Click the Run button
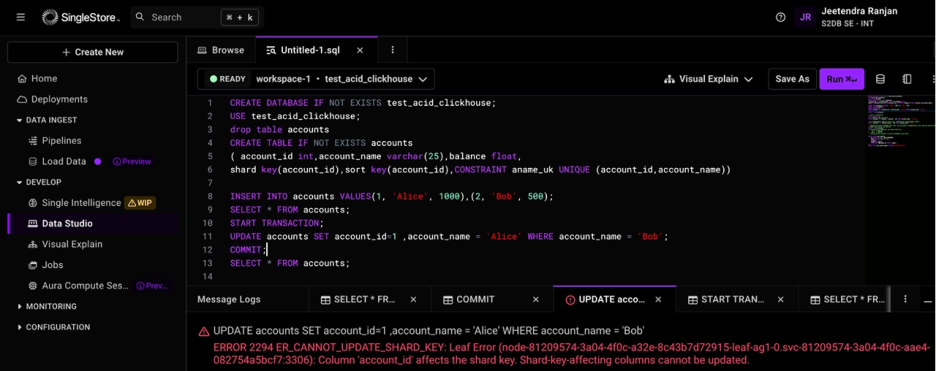Viewport: 936px width, 371px height. [x=842, y=79]
